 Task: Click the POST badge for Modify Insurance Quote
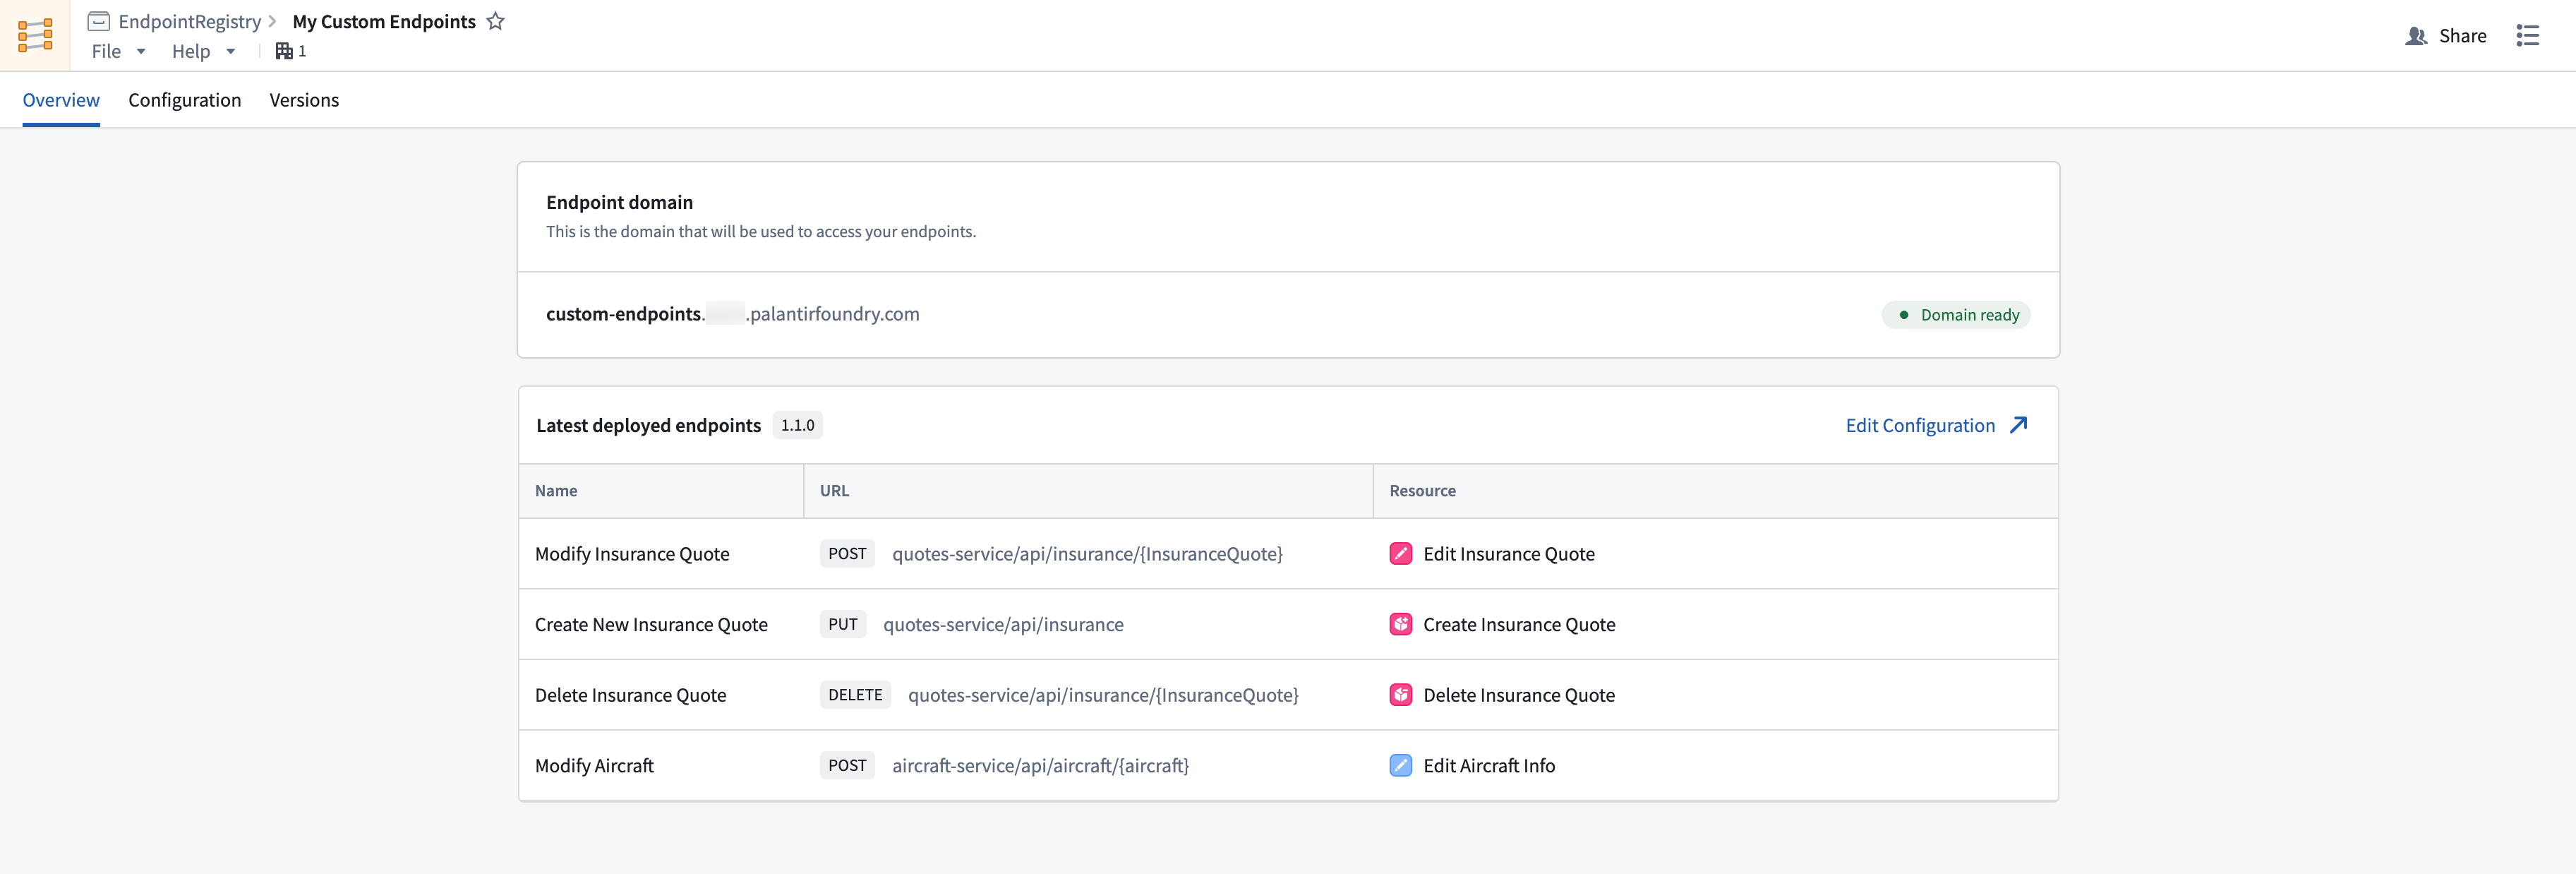pos(846,553)
